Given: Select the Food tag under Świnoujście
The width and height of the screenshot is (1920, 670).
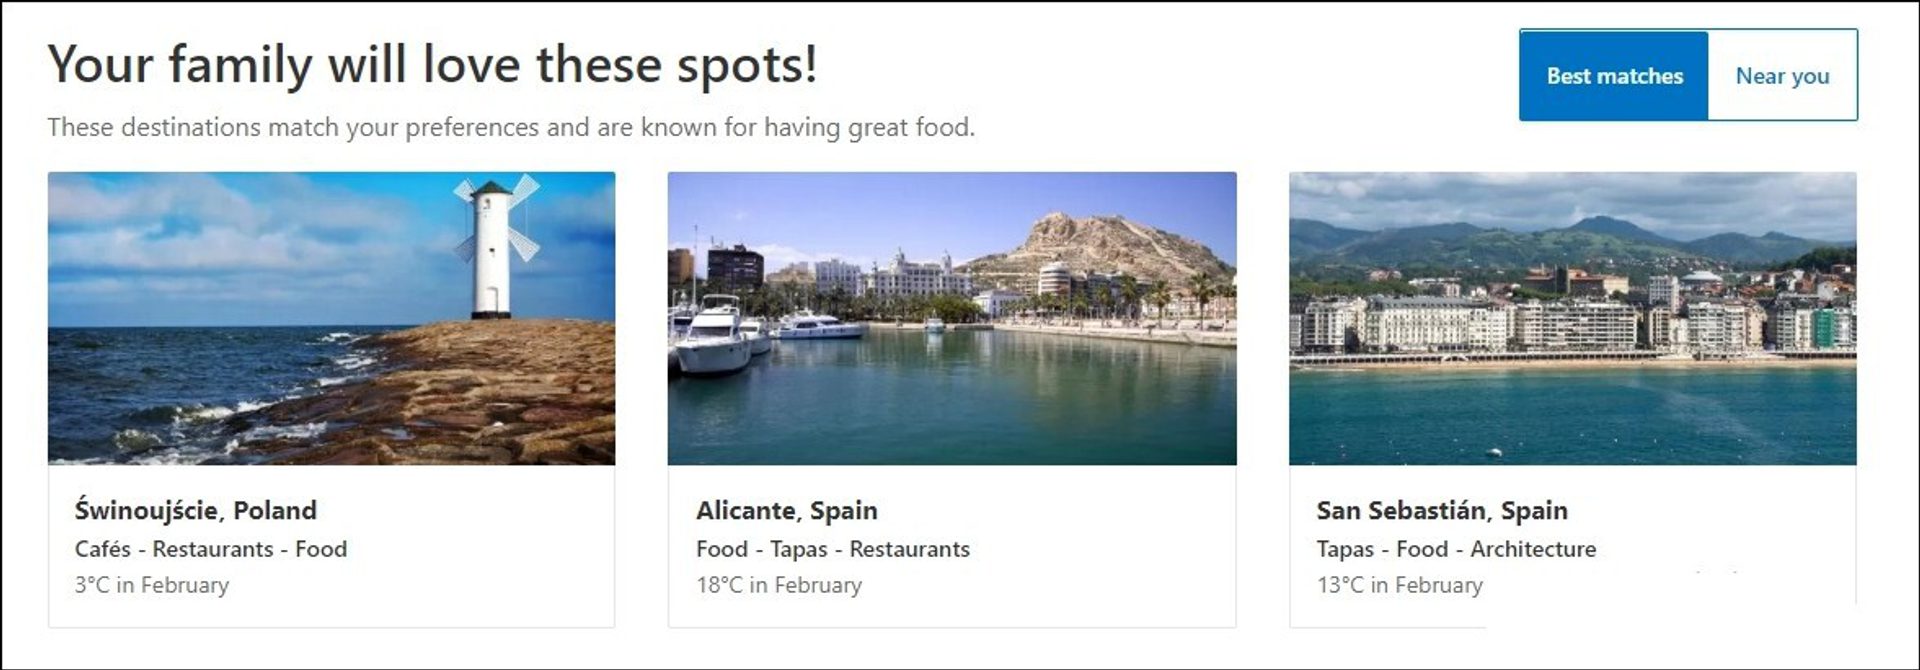Looking at the screenshot, I should tap(322, 548).
